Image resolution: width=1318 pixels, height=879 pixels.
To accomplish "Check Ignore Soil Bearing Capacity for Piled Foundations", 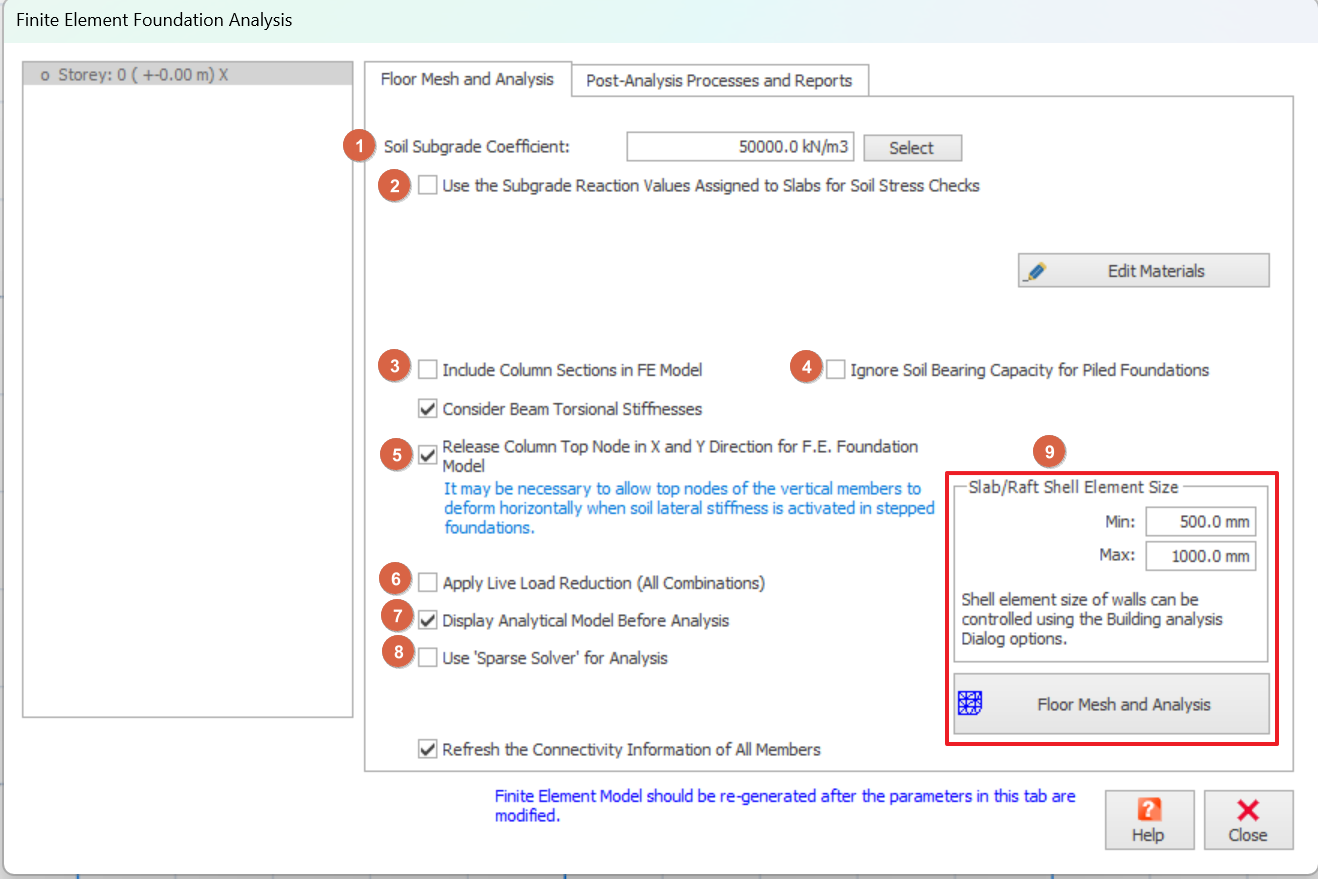I will [836, 370].
